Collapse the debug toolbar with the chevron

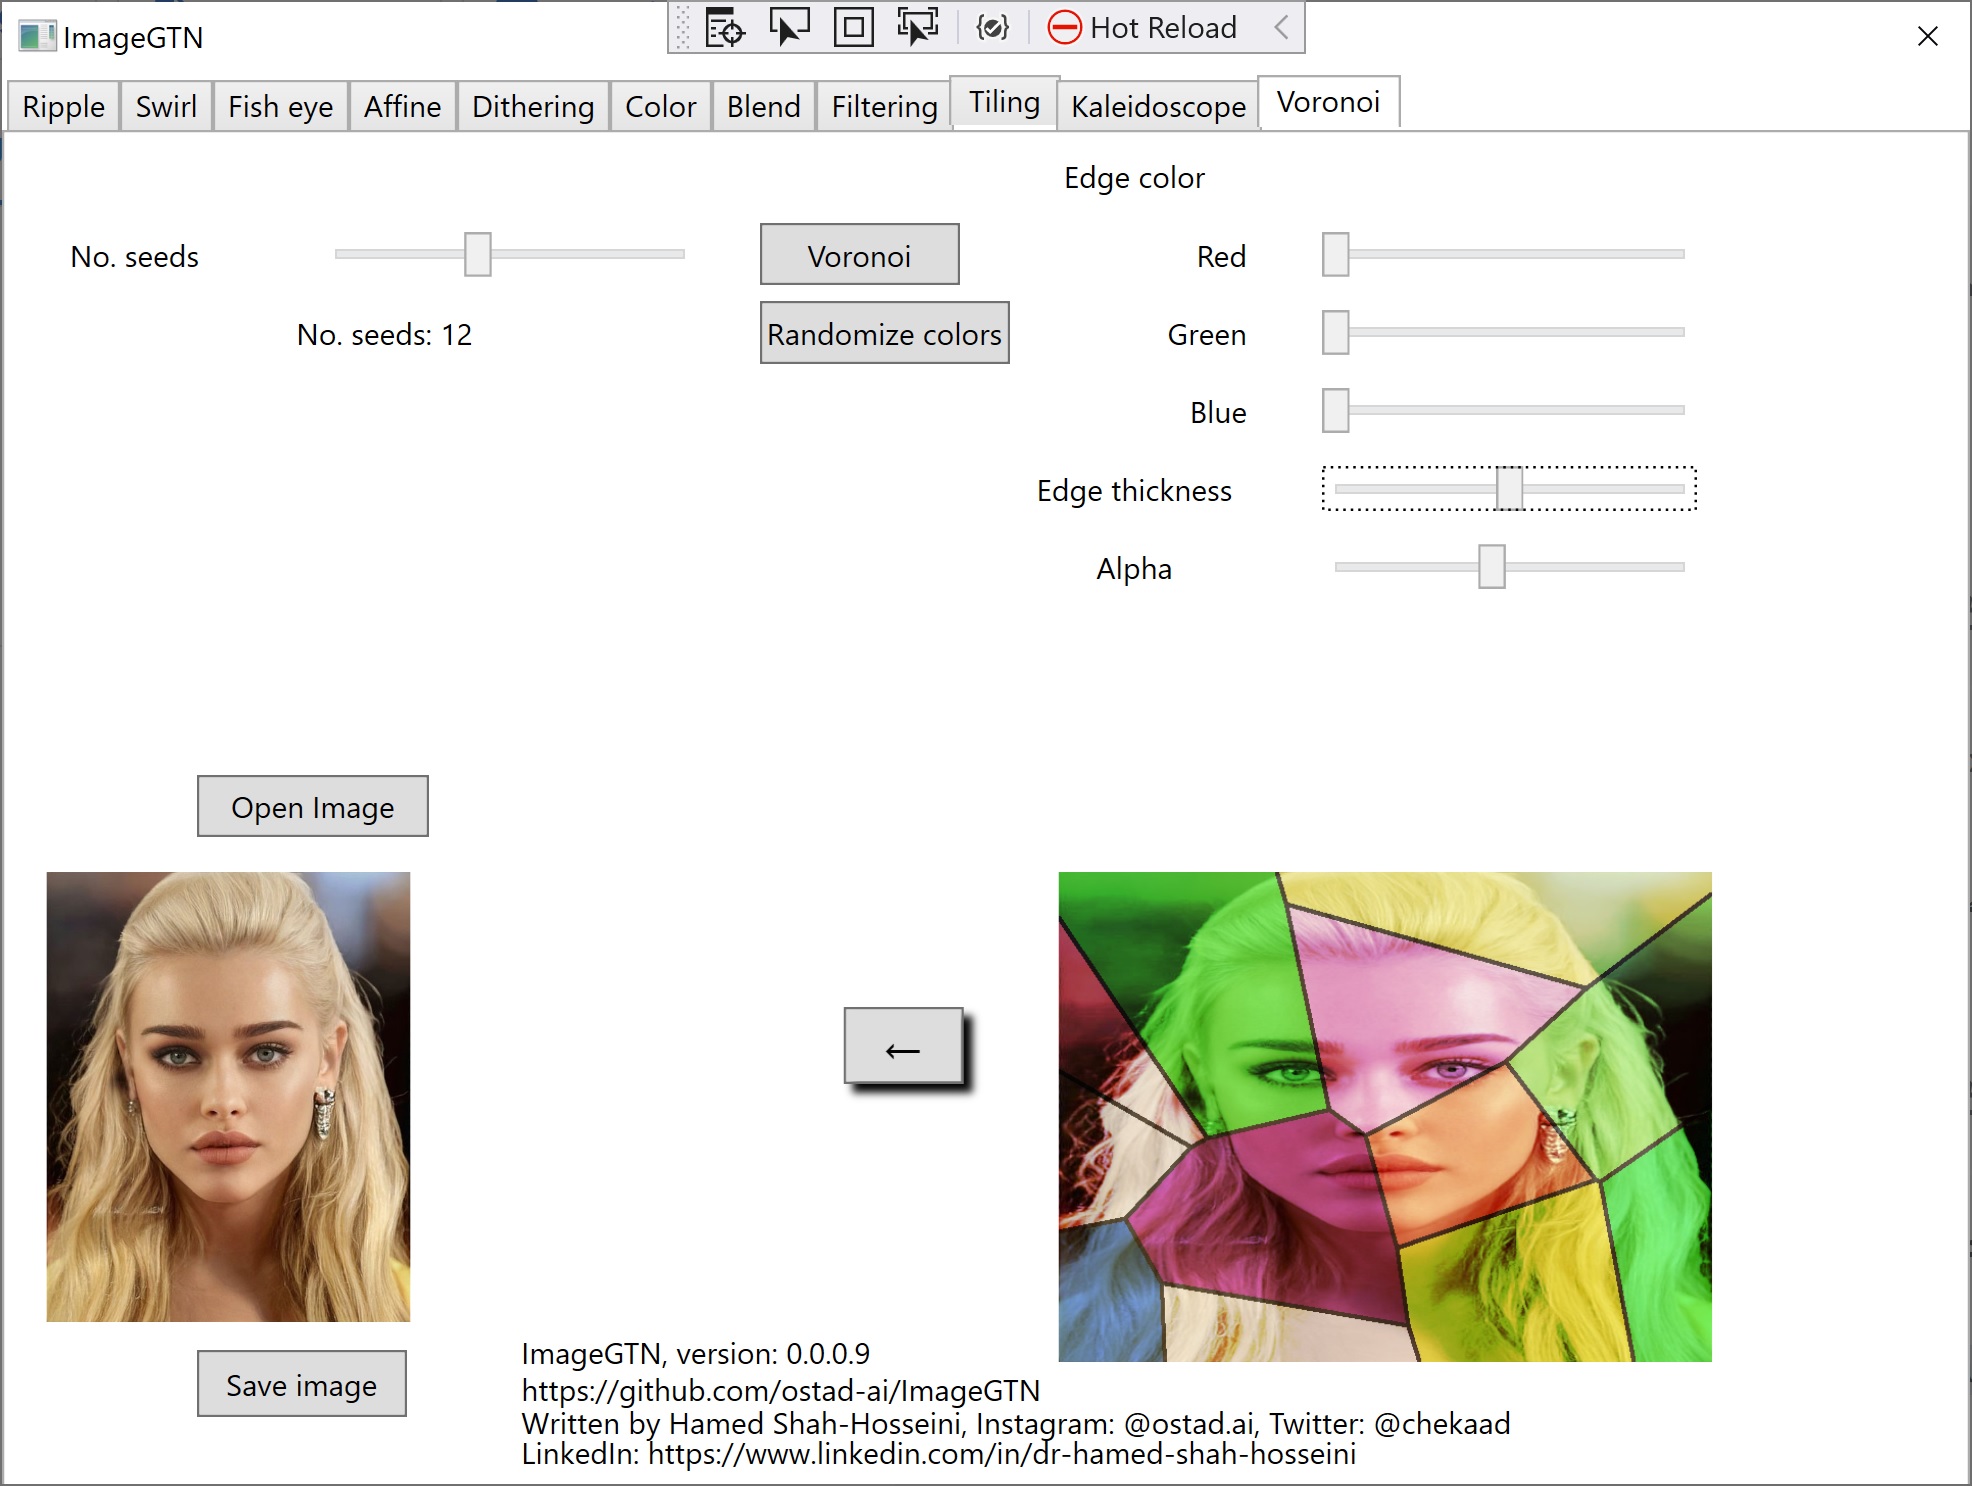pos(1282,28)
